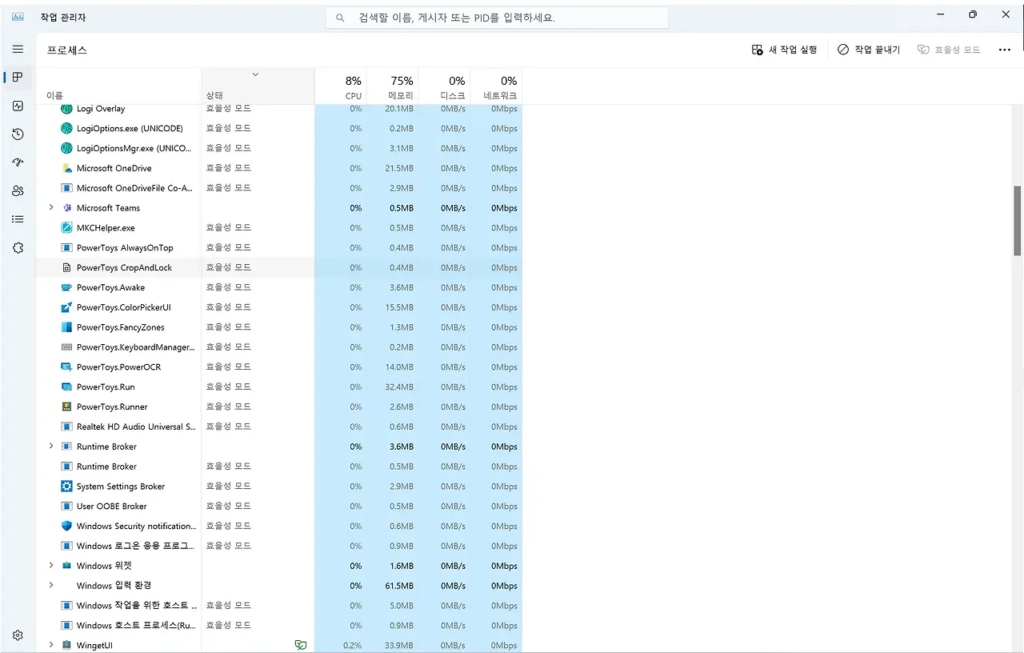Click the PowerToys.KeyboardManager icon
Image resolution: width=1024 pixels, height=653 pixels.
[x=67, y=347]
